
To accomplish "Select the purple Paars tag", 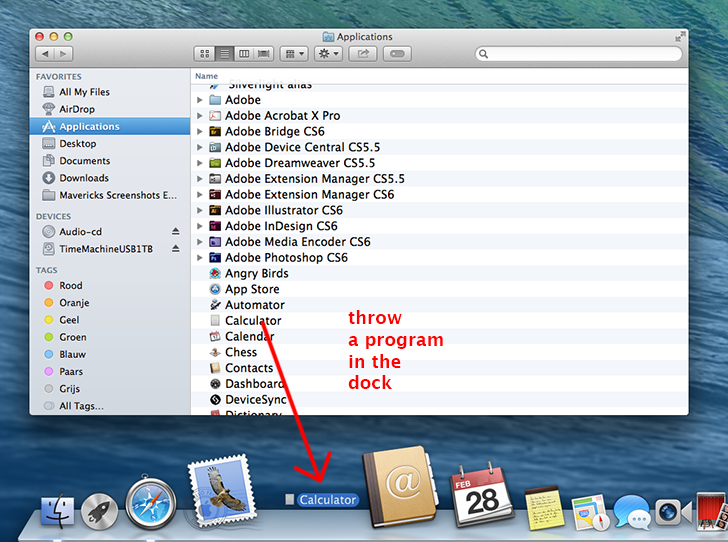I will [x=110, y=372].
